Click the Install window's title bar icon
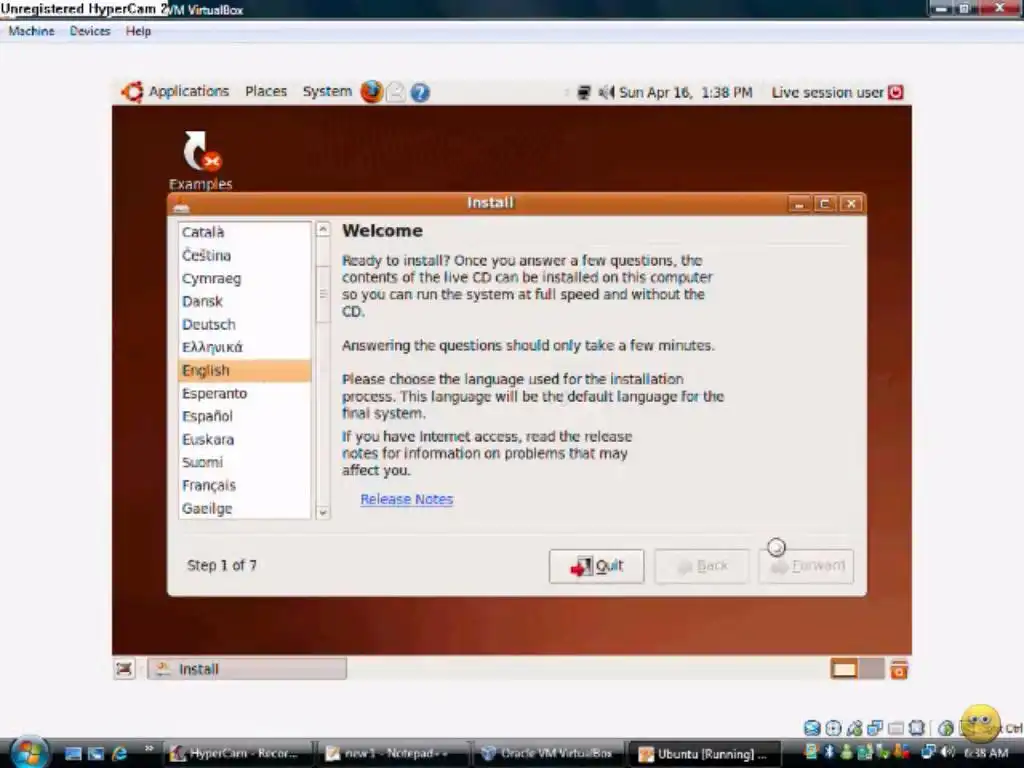 tap(181, 205)
